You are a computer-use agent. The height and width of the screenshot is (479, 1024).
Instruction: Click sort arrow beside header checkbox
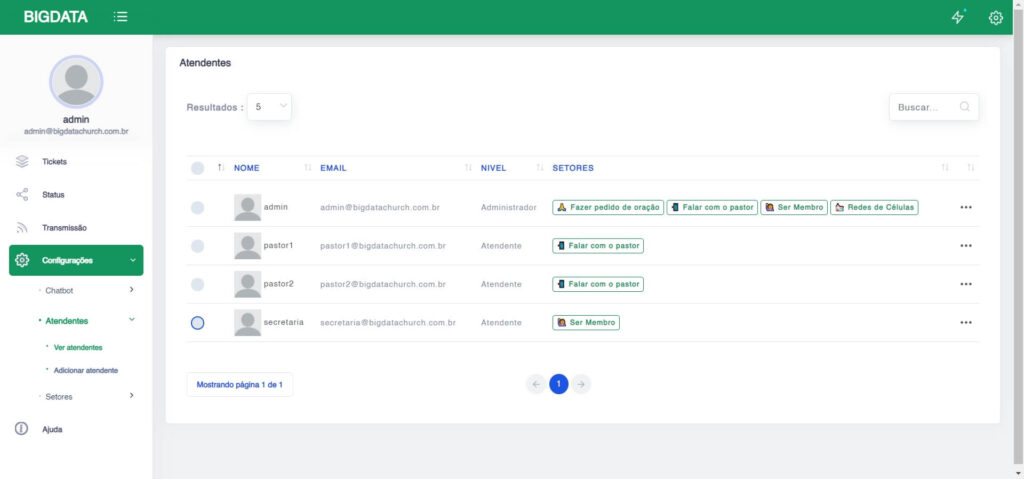pos(221,168)
